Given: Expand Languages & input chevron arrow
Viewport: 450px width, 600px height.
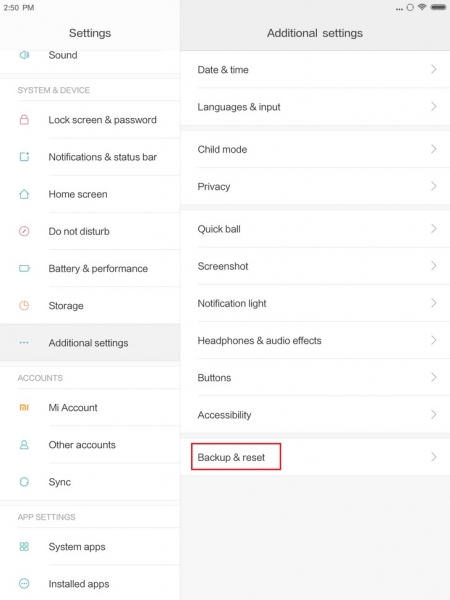Looking at the screenshot, I should (x=434, y=106).
